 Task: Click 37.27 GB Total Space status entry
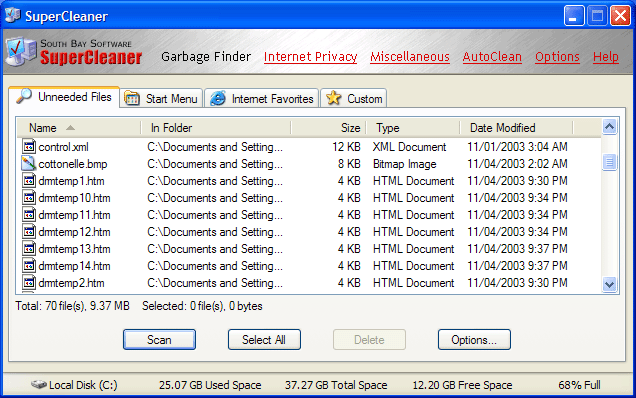pos(336,385)
